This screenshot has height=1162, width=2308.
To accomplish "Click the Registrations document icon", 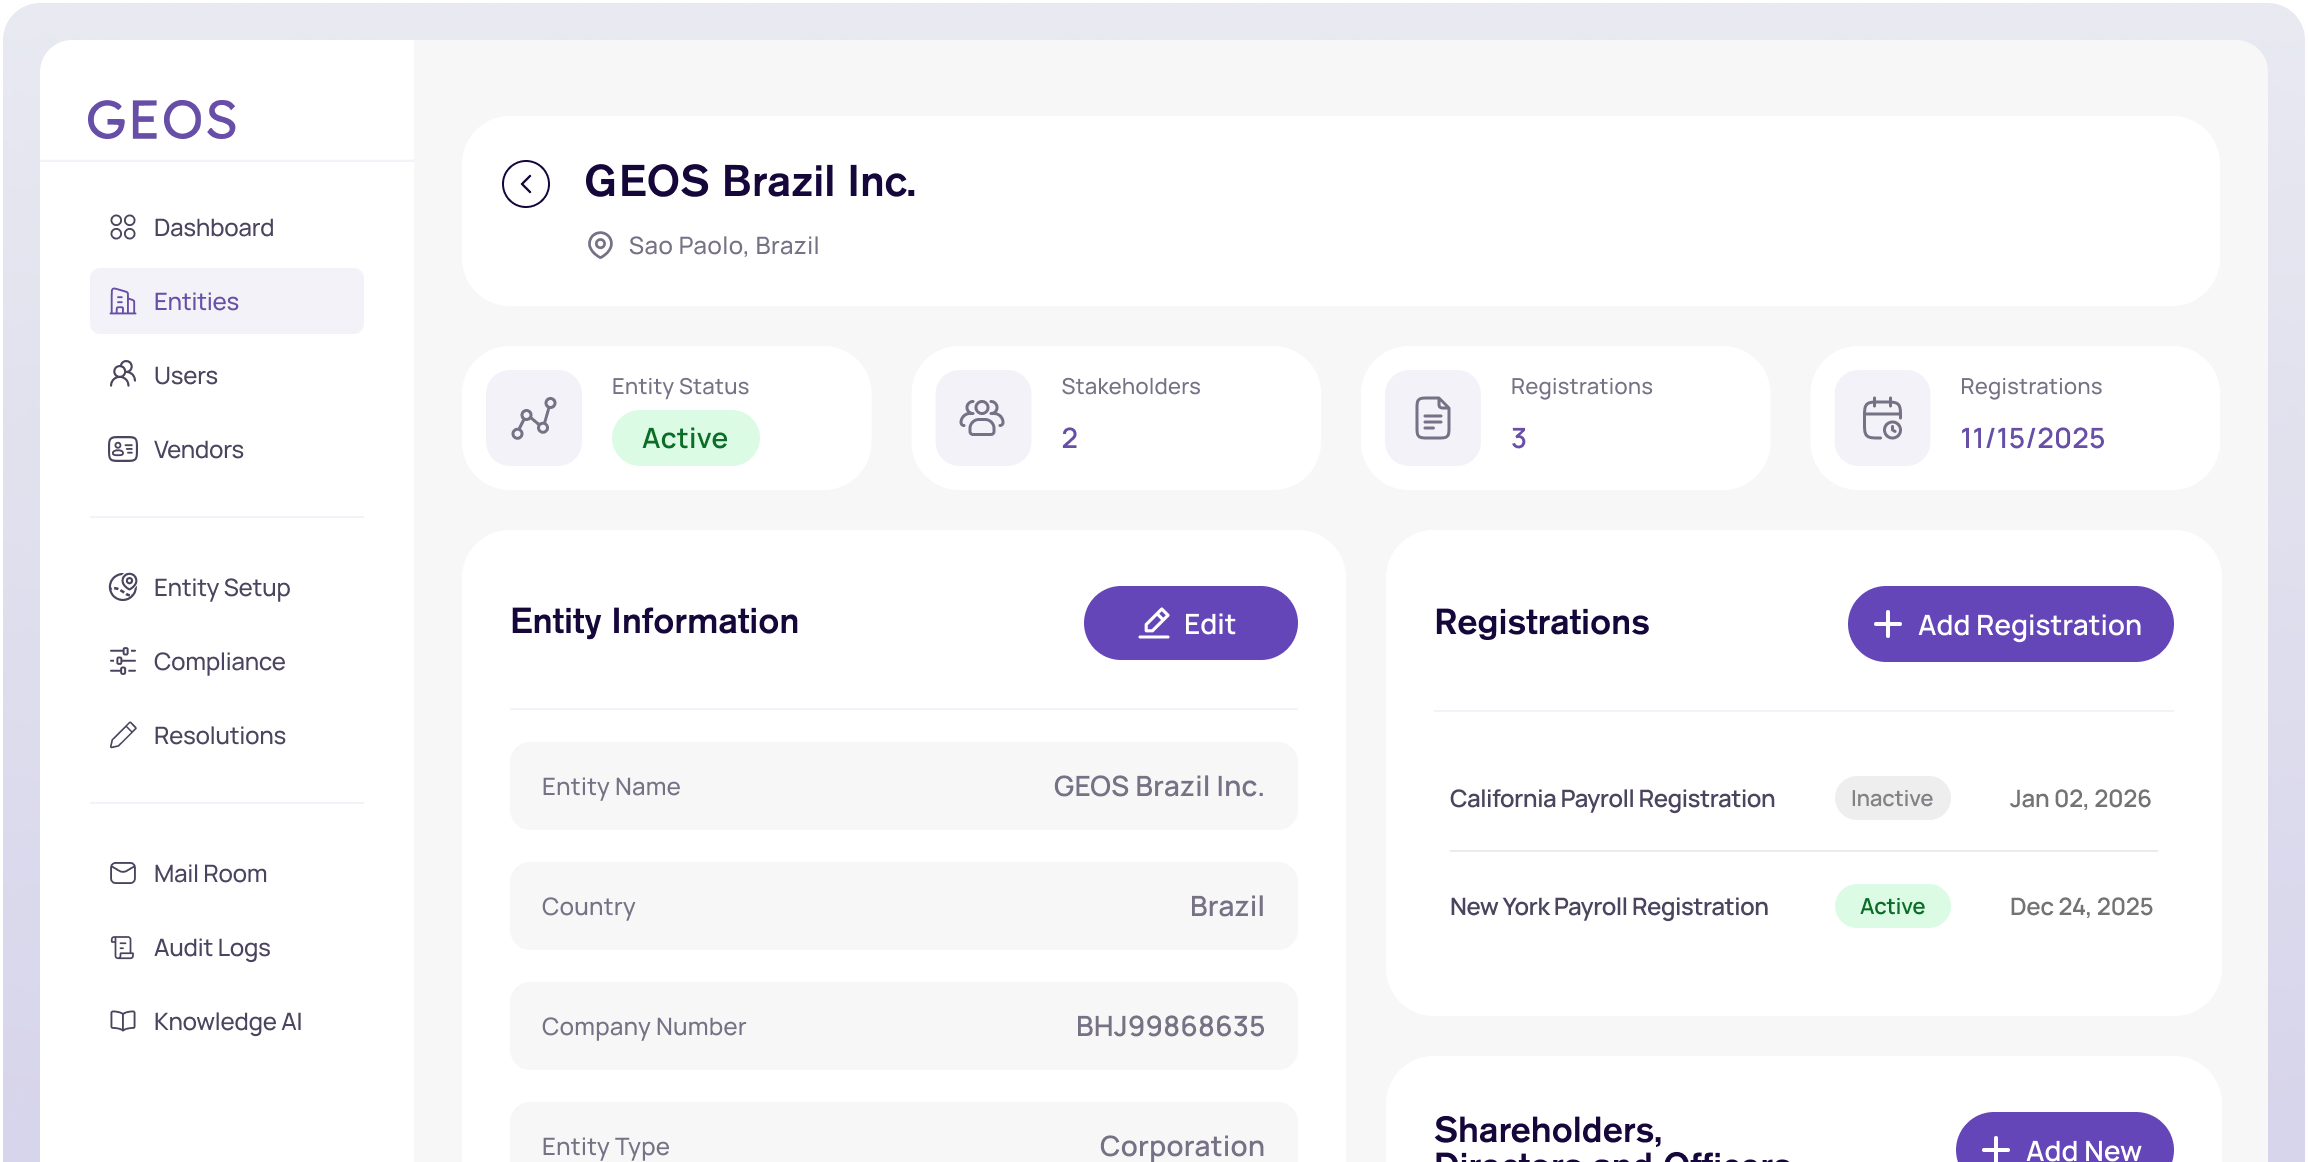I will [1432, 418].
